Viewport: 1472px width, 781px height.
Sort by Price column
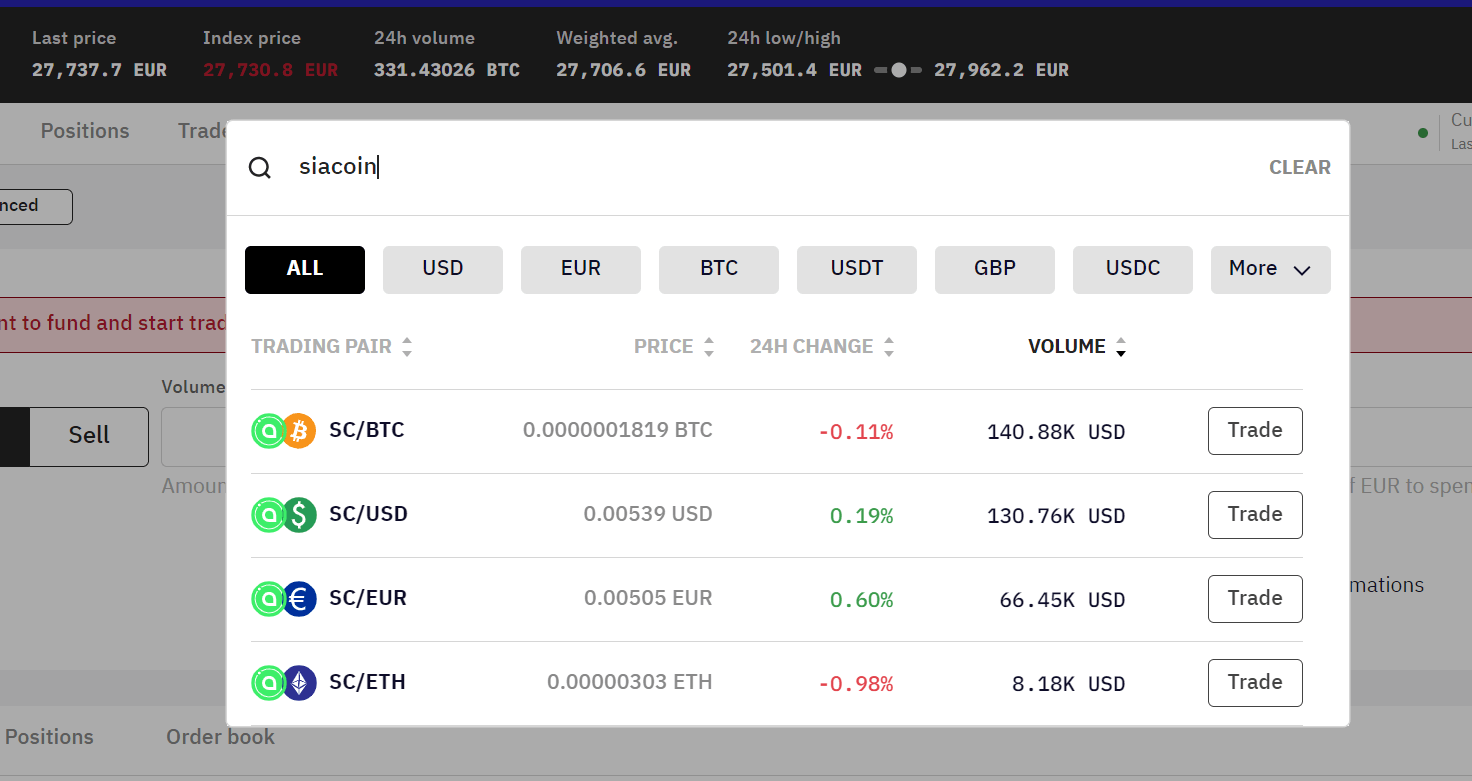click(x=674, y=347)
